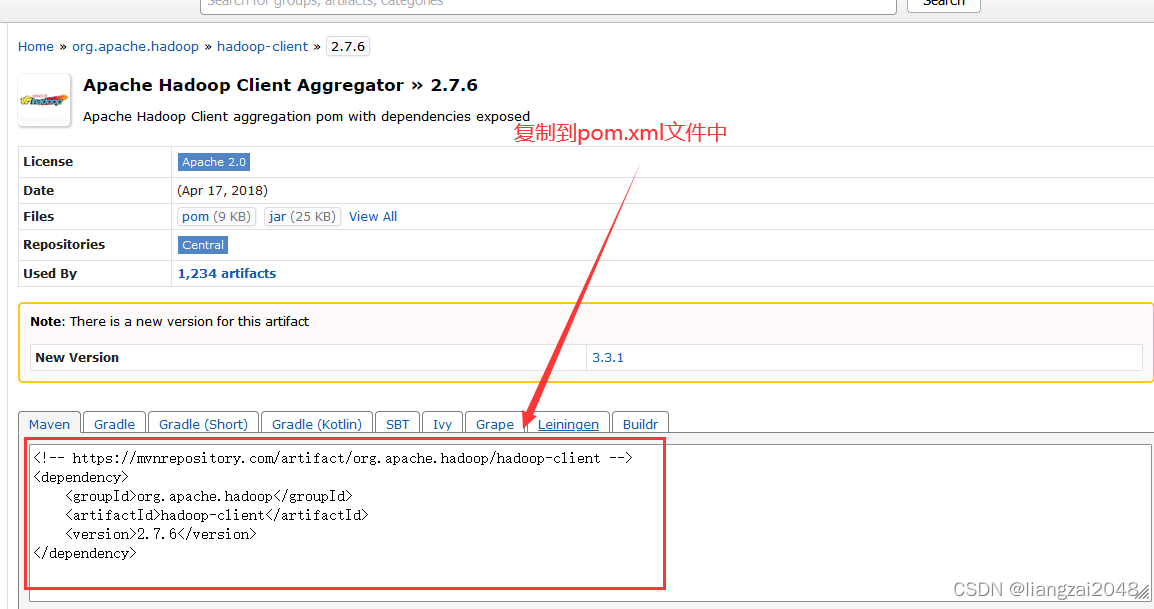The image size is (1154, 609).
Task: Switch to the Leiningen tab
Action: point(568,423)
